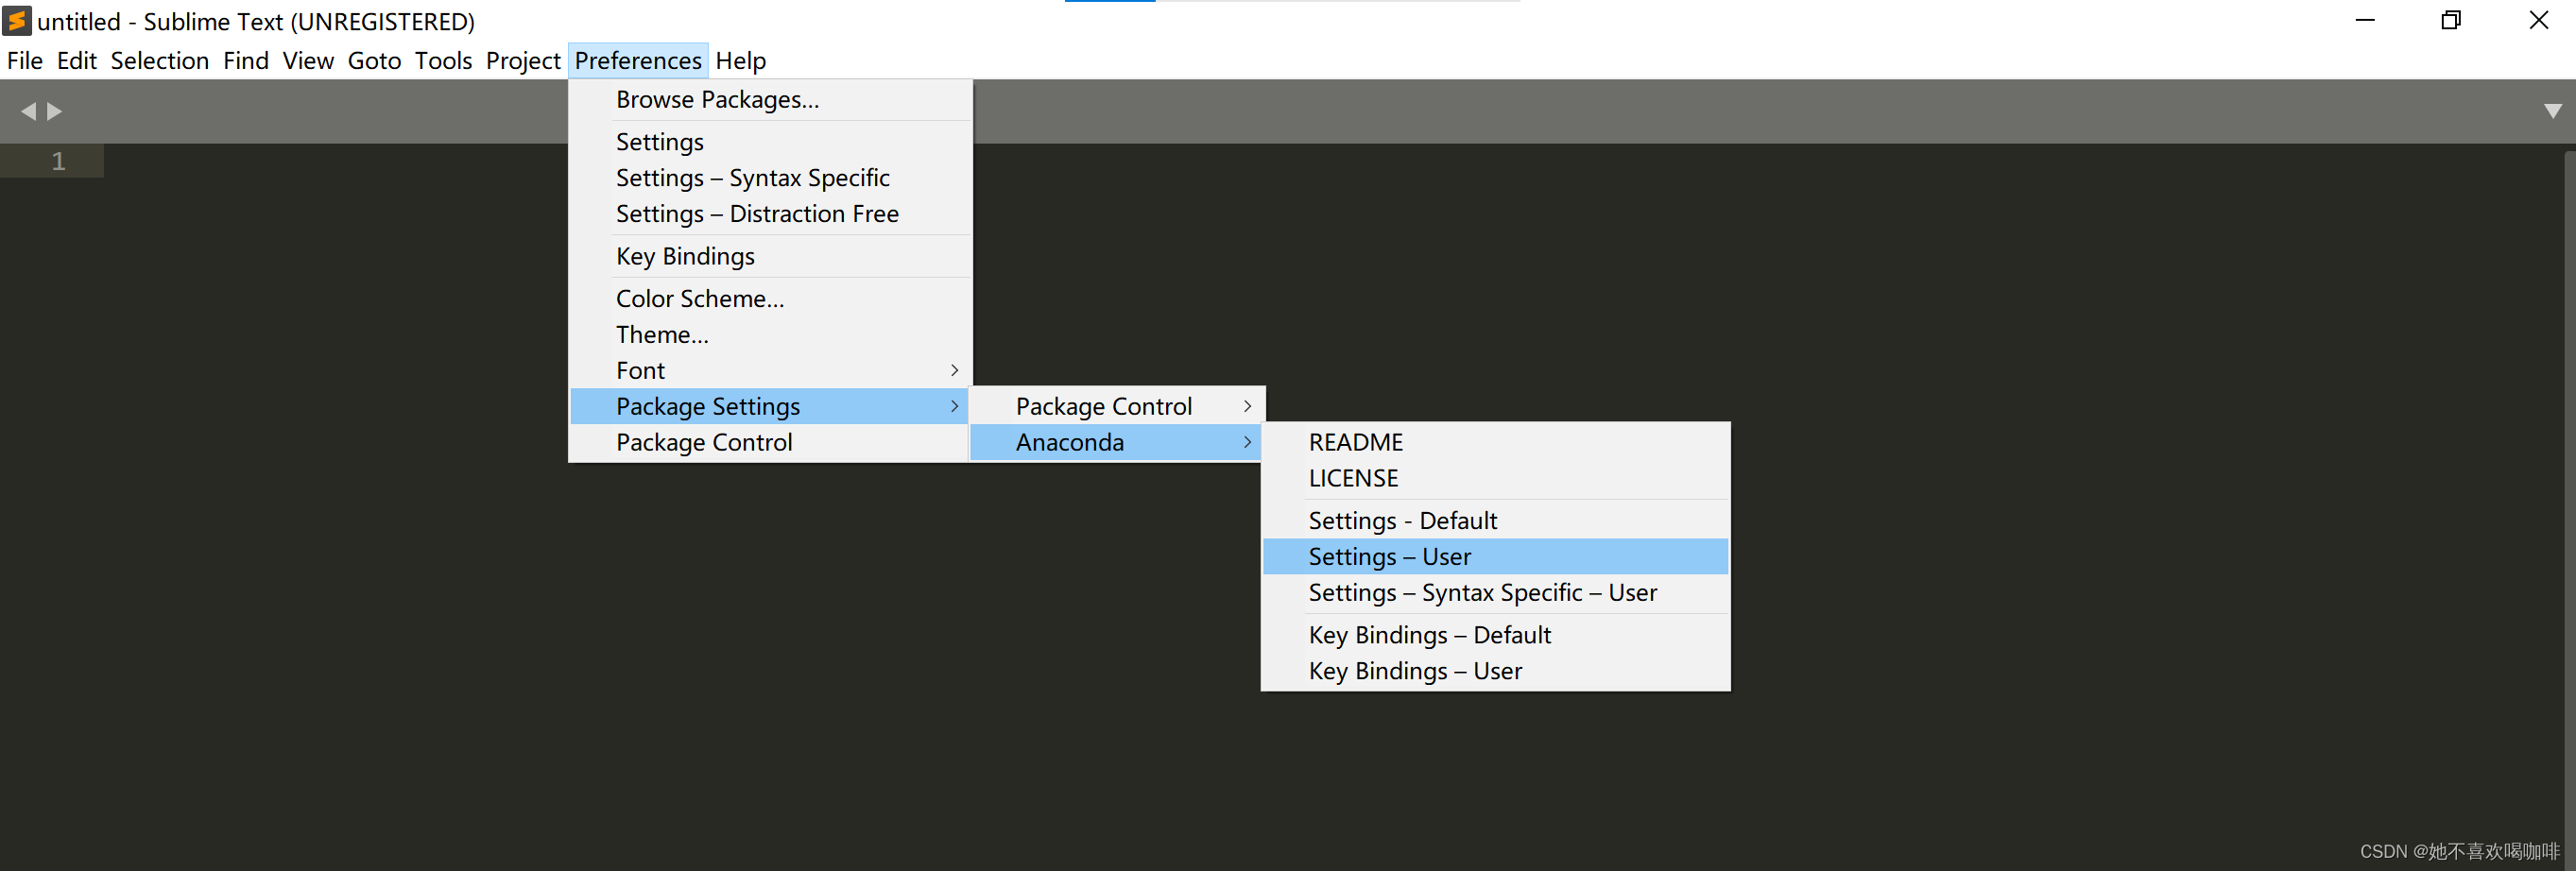Click line number 1 in gutter

coord(59,161)
